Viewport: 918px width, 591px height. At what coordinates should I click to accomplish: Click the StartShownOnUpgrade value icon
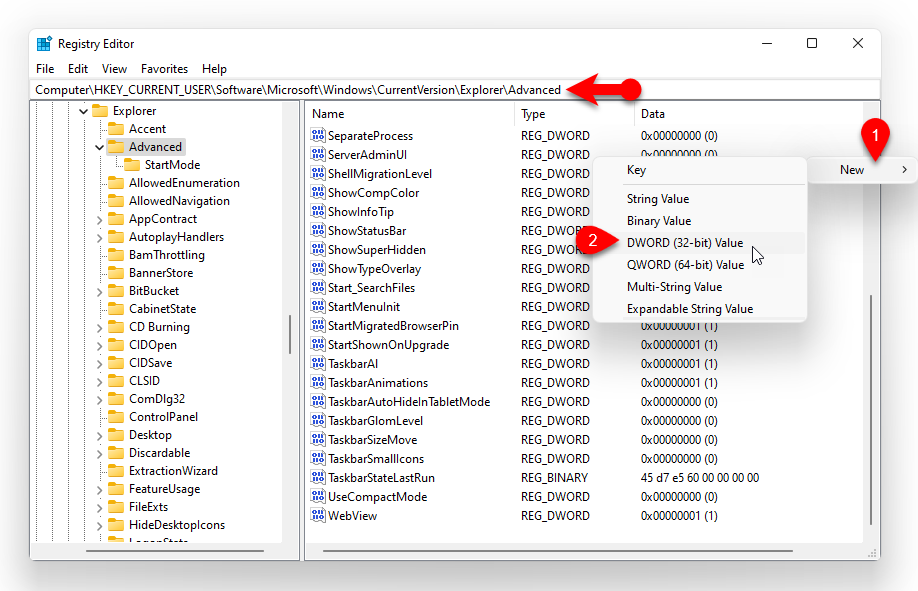click(318, 344)
